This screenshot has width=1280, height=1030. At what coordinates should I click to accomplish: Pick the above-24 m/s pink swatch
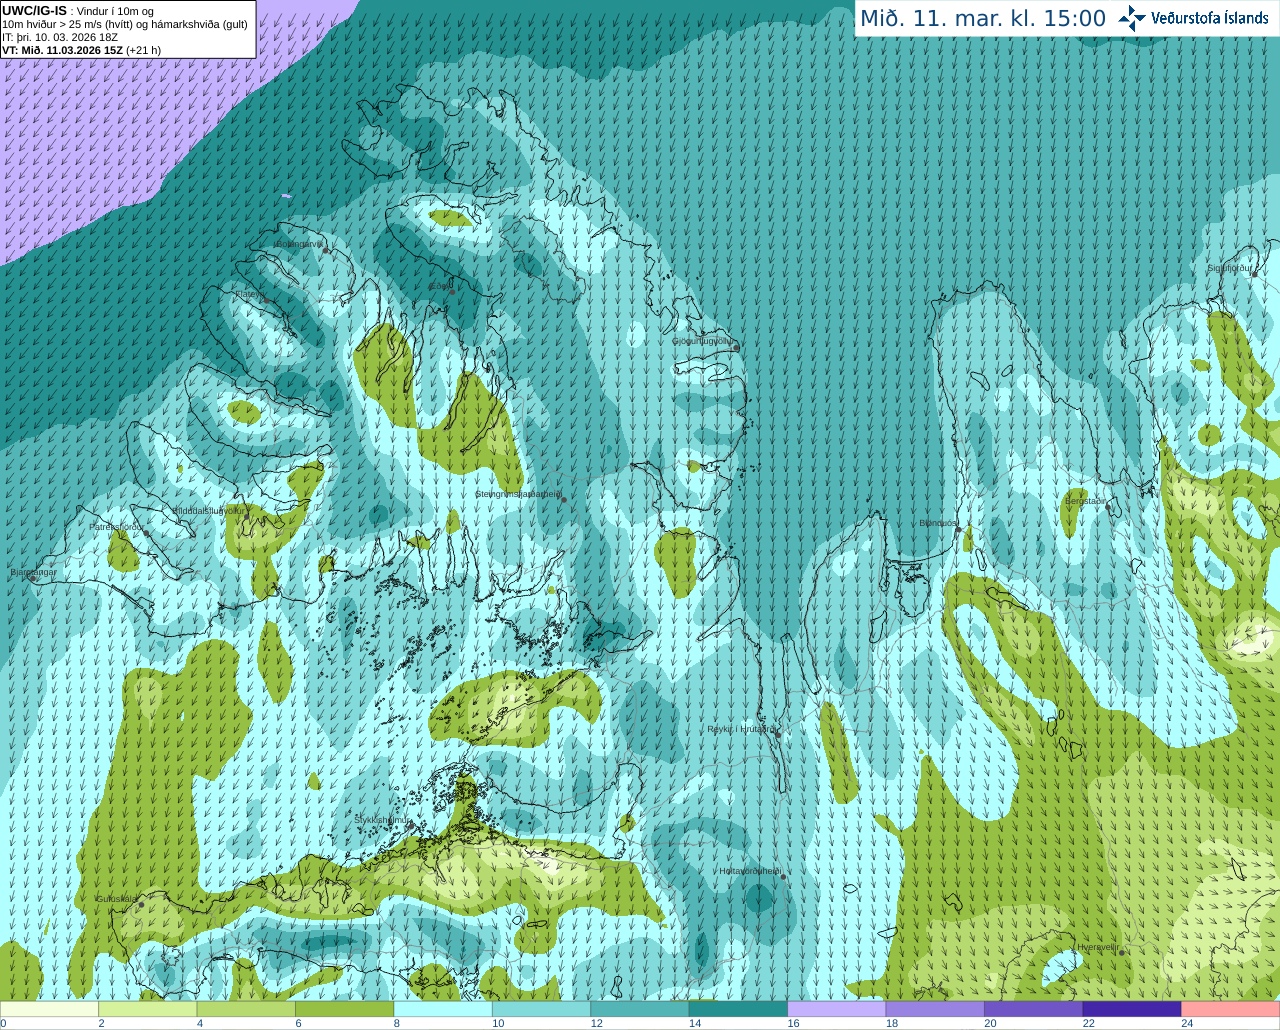pos(1230,1009)
